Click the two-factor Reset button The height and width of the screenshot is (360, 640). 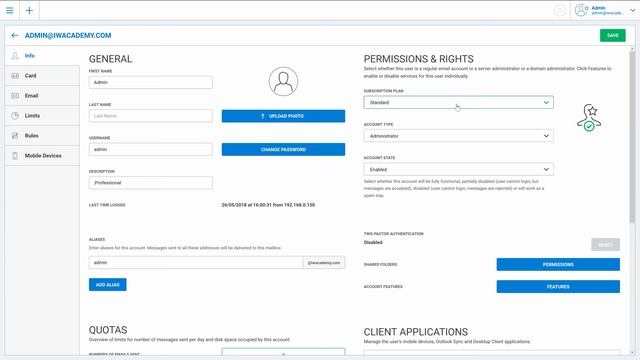click(x=605, y=244)
